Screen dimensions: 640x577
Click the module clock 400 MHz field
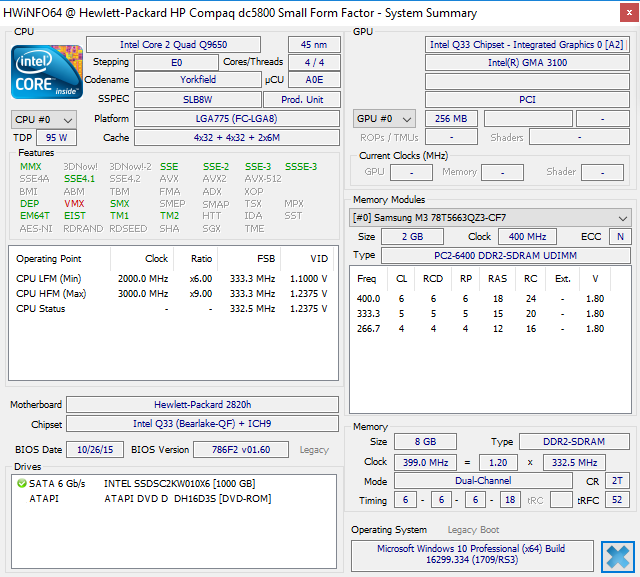coord(527,237)
